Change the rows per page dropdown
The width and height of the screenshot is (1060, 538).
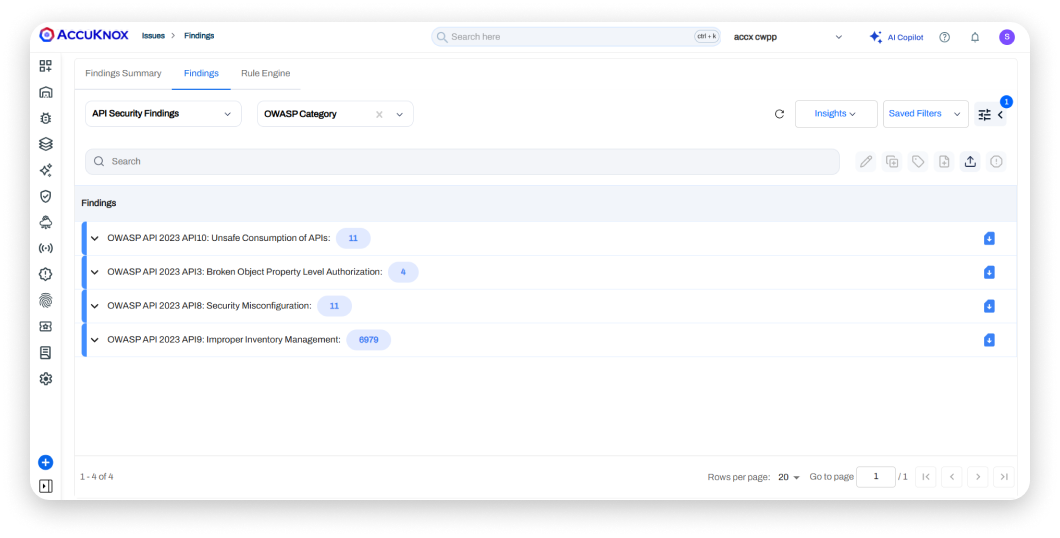(x=788, y=477)
